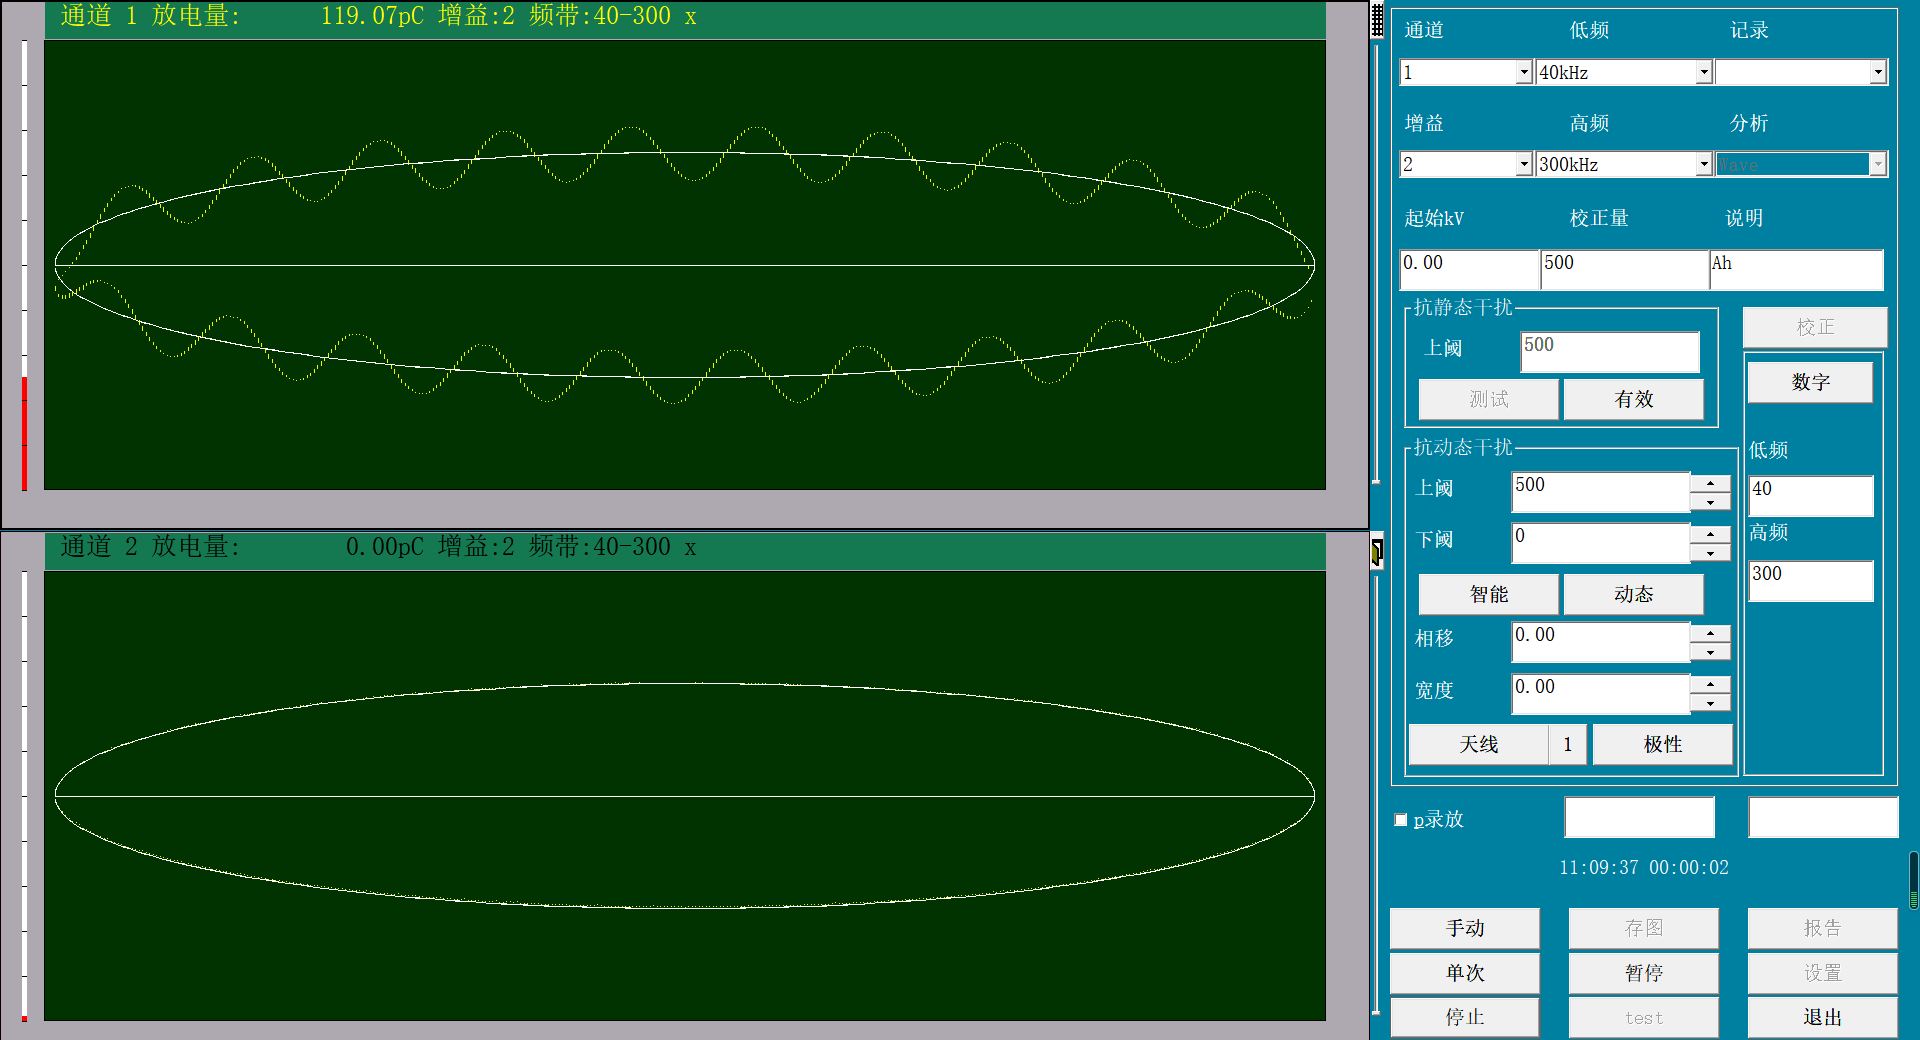Toggle the p录放 checkbox
The image size is (1920, 1040).
[x=1400, y=820]
